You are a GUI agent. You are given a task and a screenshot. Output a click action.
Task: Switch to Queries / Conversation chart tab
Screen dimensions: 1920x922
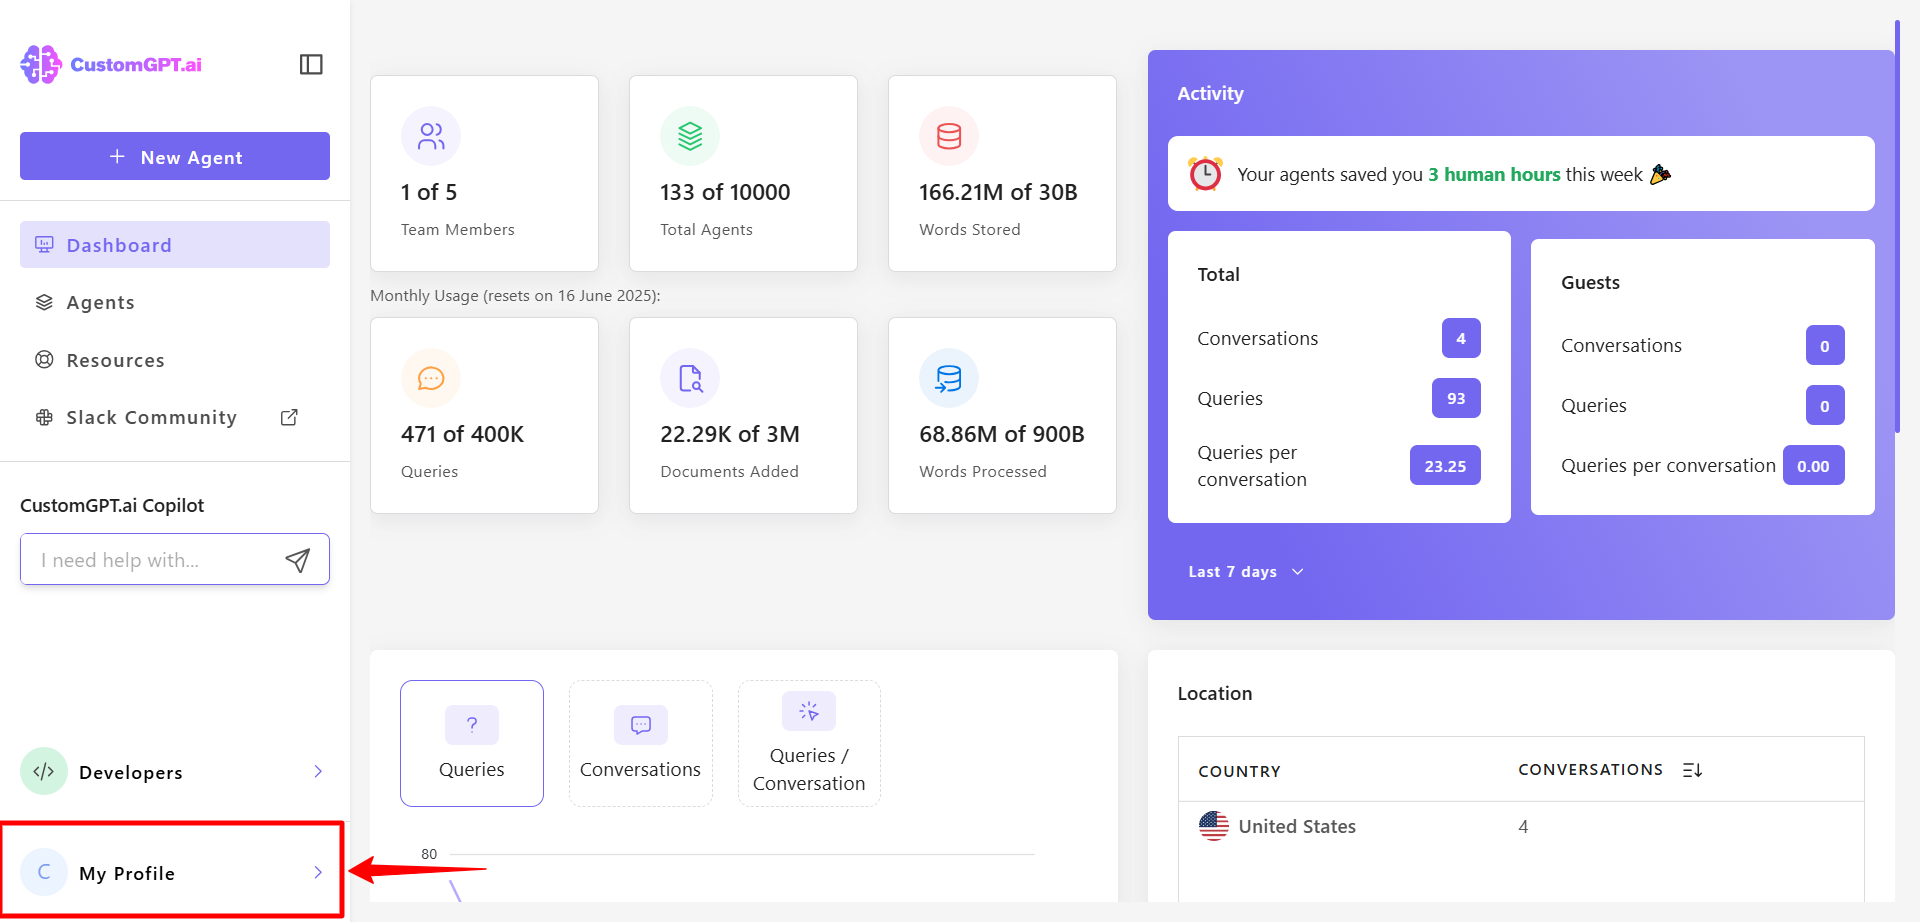click(809, 743)
